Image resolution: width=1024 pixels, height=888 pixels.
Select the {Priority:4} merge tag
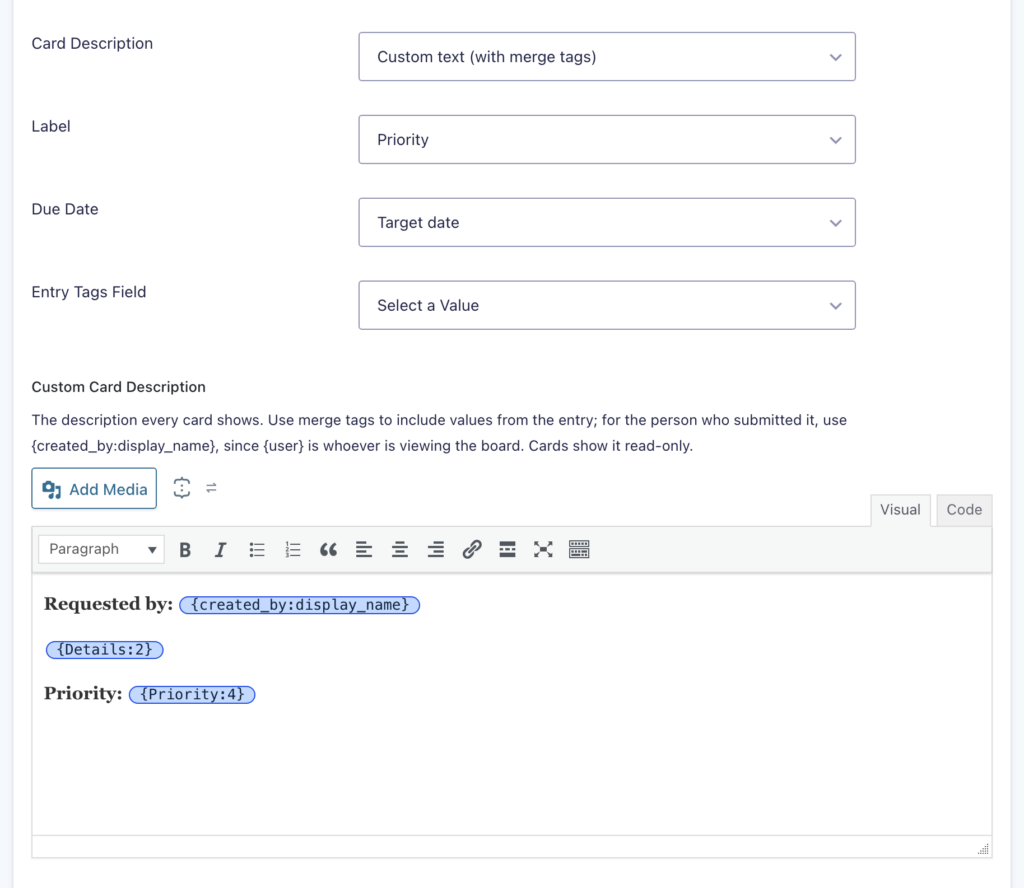point(192,694)
